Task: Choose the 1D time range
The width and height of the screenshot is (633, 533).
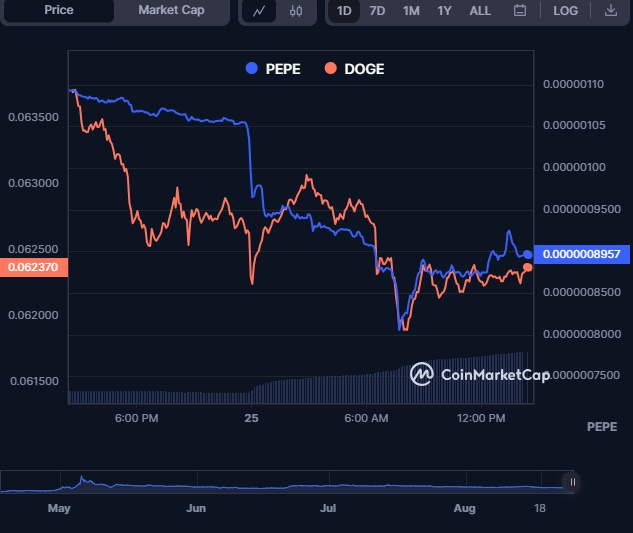Action: point(344,11)
